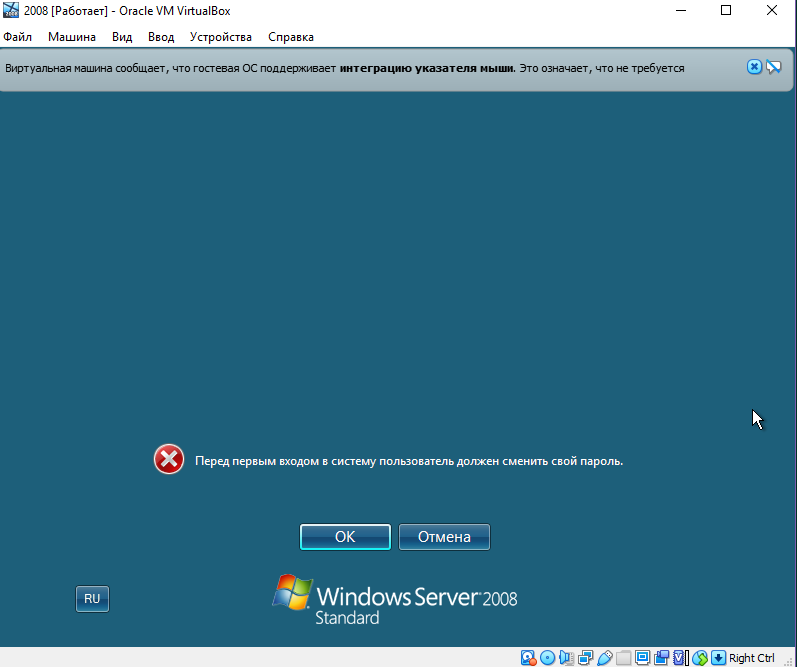797x667 pixels.
Task: Open the Файл menu
Action: click(x=17, y=37)
